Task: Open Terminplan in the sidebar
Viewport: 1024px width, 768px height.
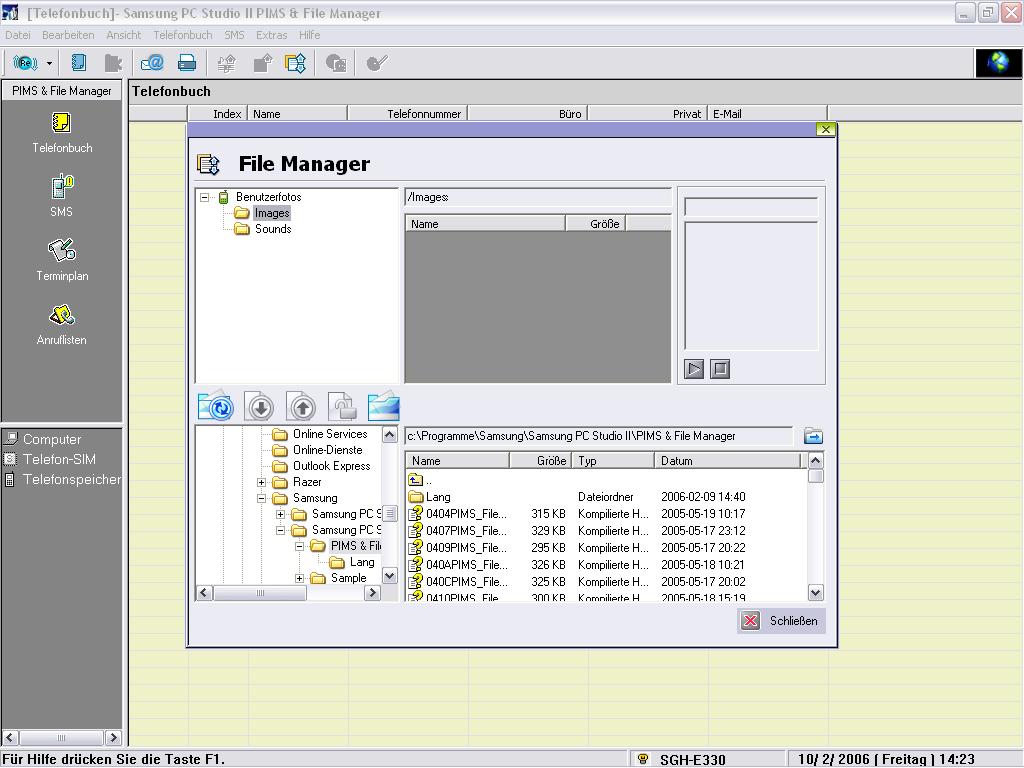Action: pyautogui.click(x=62, y=260)
